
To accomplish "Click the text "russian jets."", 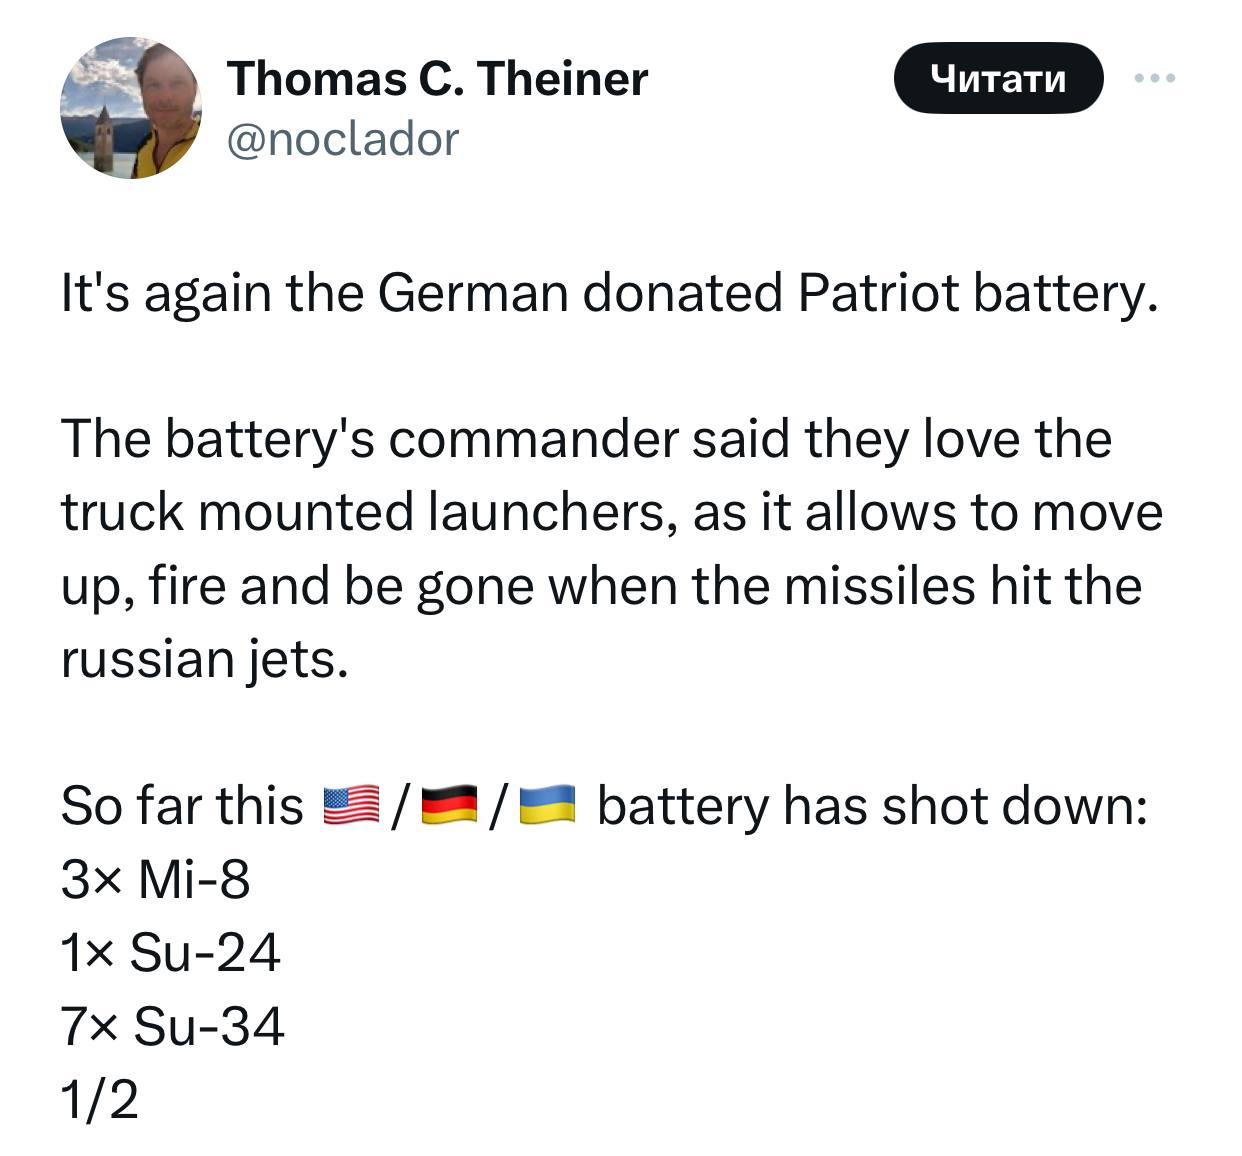I will pyautogui.click(x=204, y=658).
